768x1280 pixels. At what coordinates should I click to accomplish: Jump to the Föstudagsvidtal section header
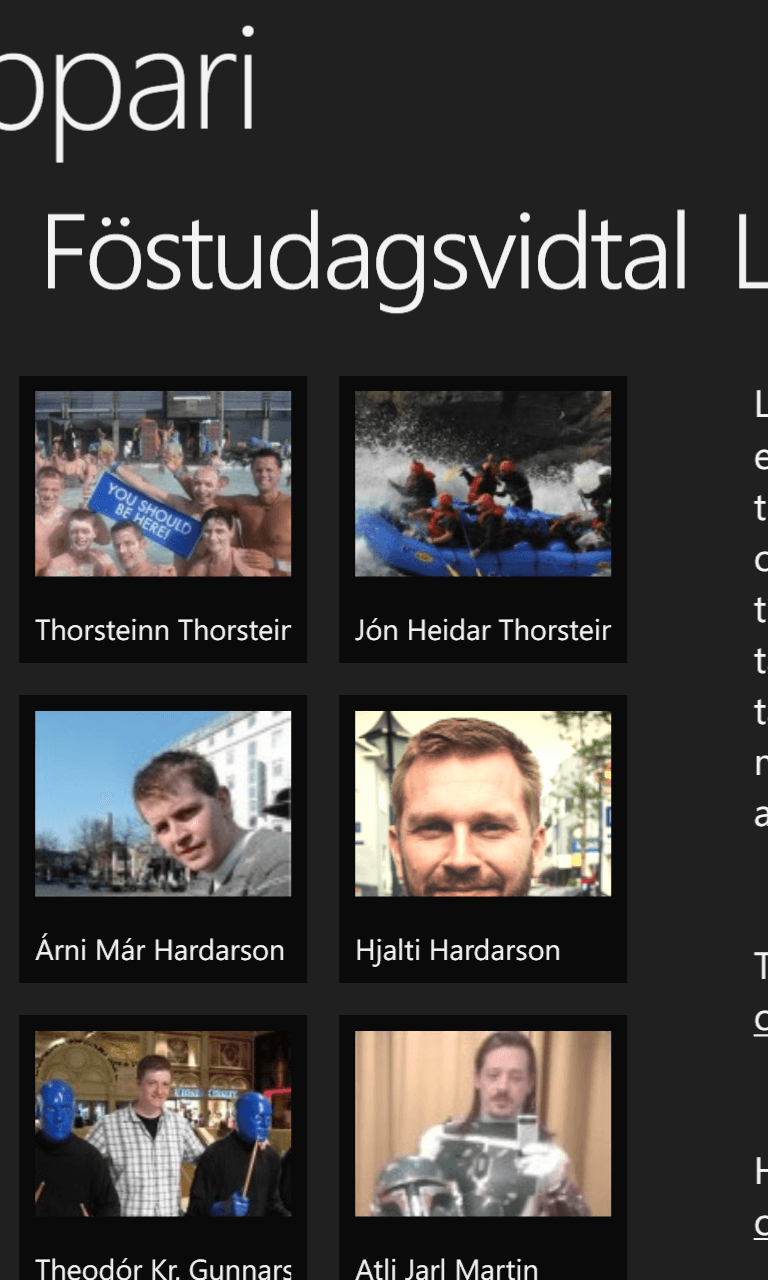click(x=365, y=255)
